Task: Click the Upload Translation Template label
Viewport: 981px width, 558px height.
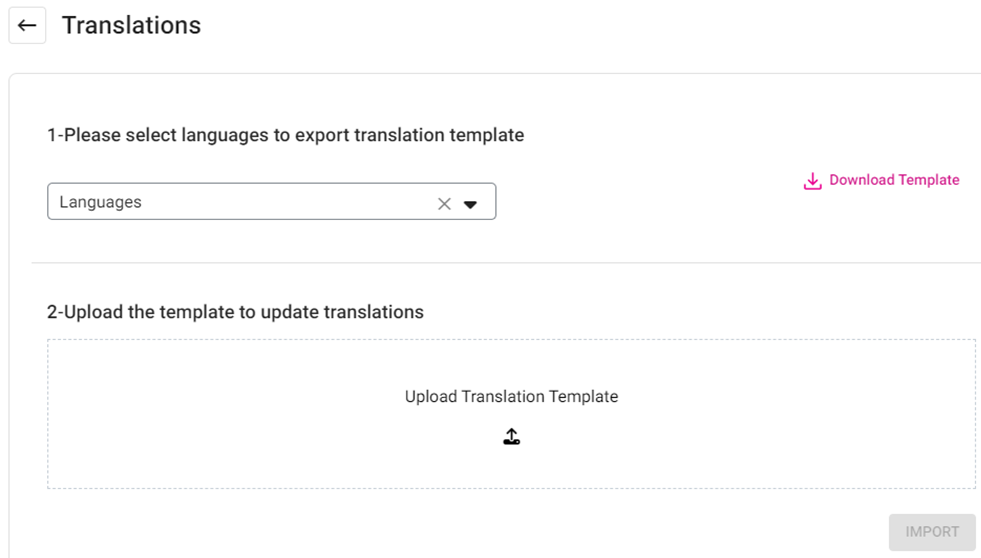Action: [x=511, y=397]
